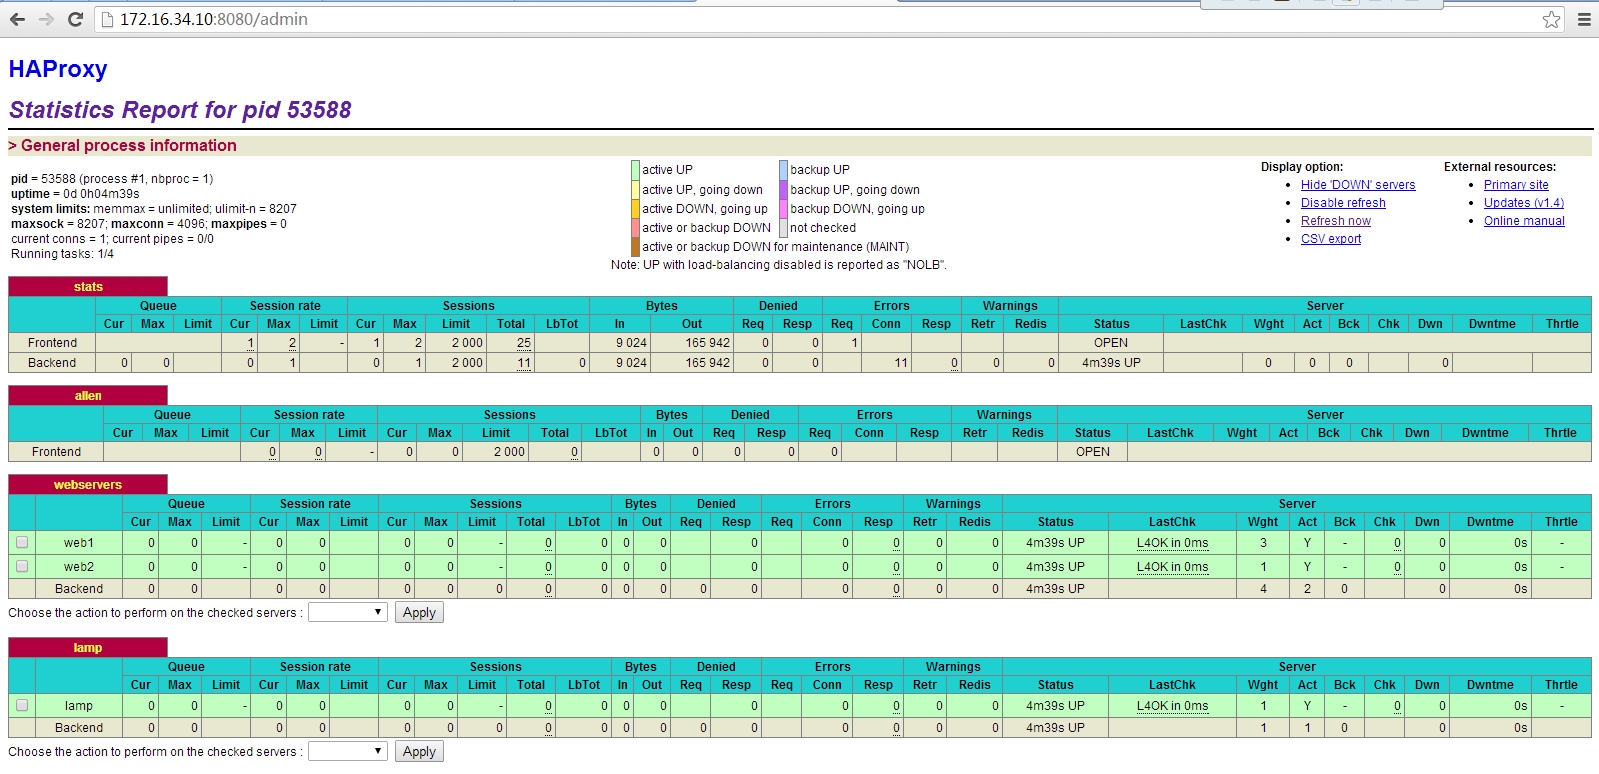
Task: Click the web1 server name cell
Action: pyautogui.click(x=79, y=543)
